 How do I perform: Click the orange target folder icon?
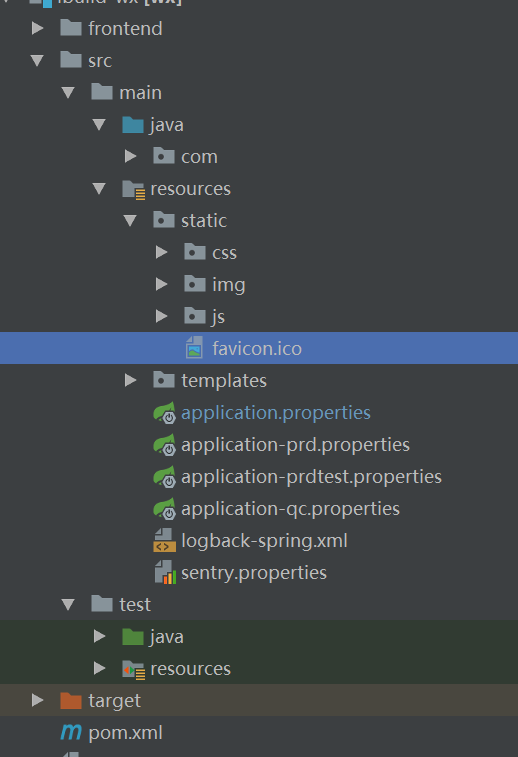tap(71, 700)
